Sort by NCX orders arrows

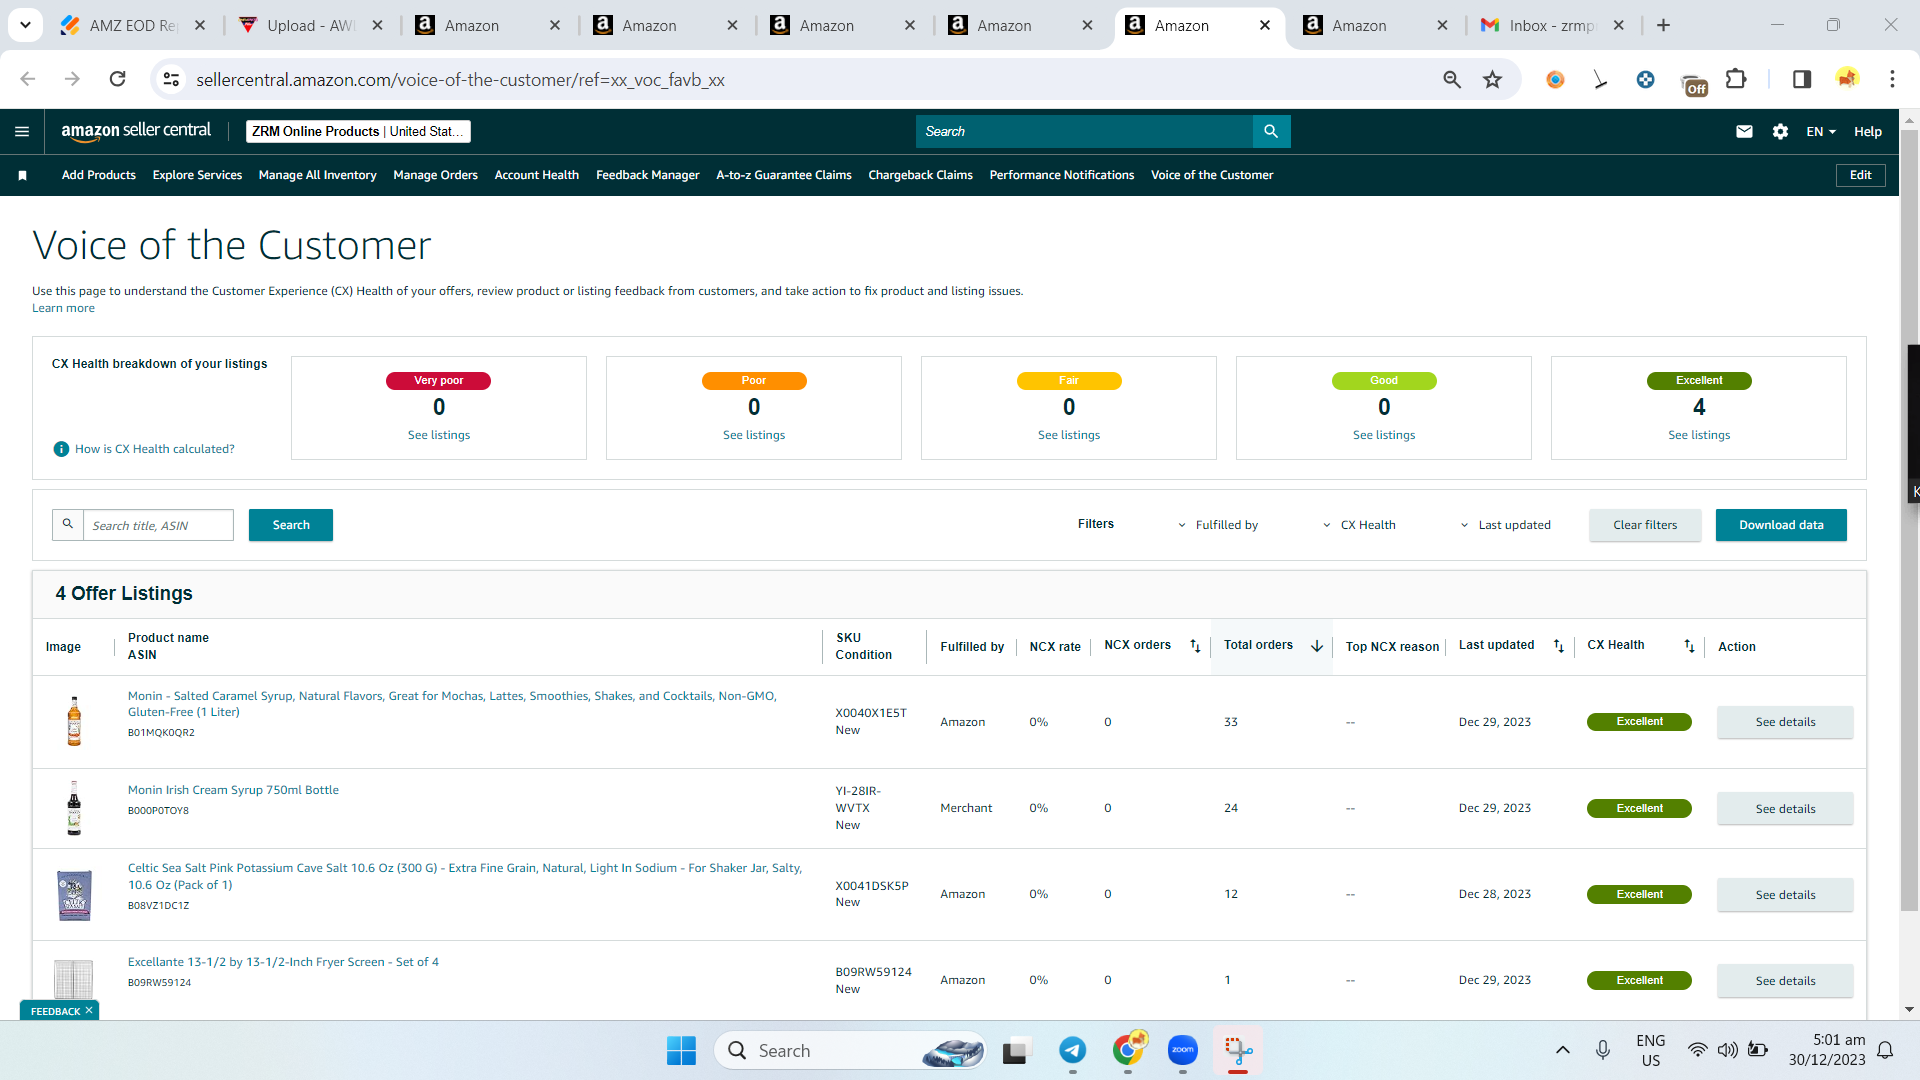point(1195,646)
